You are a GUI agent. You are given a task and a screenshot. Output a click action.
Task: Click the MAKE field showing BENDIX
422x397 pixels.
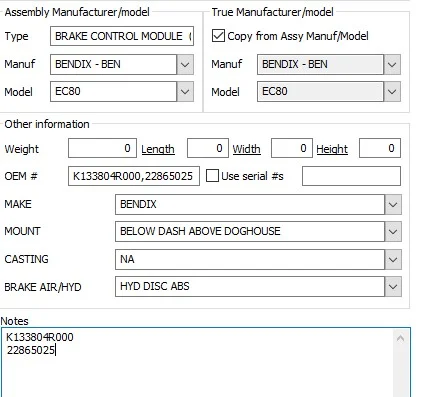(x=250, y=204)
